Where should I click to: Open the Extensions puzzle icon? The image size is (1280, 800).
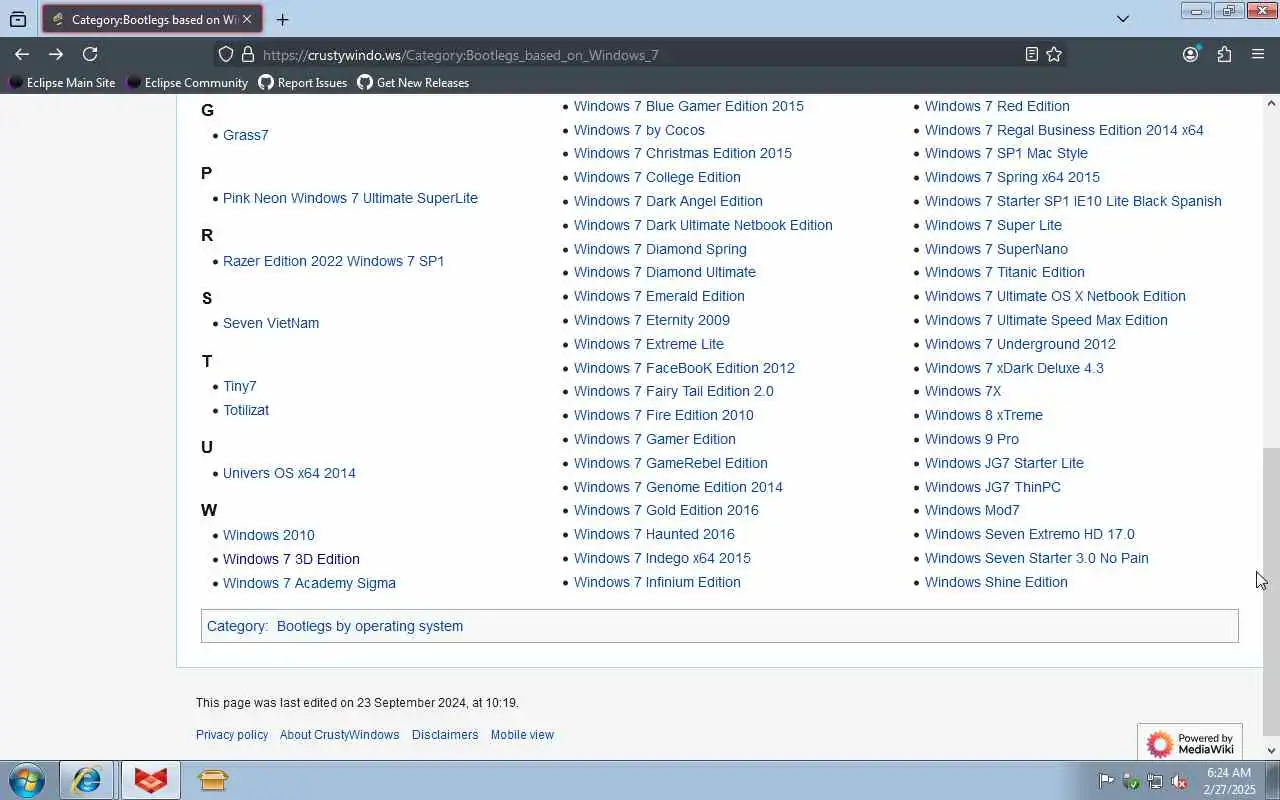pyautogui.click(x=1224, y=54)
